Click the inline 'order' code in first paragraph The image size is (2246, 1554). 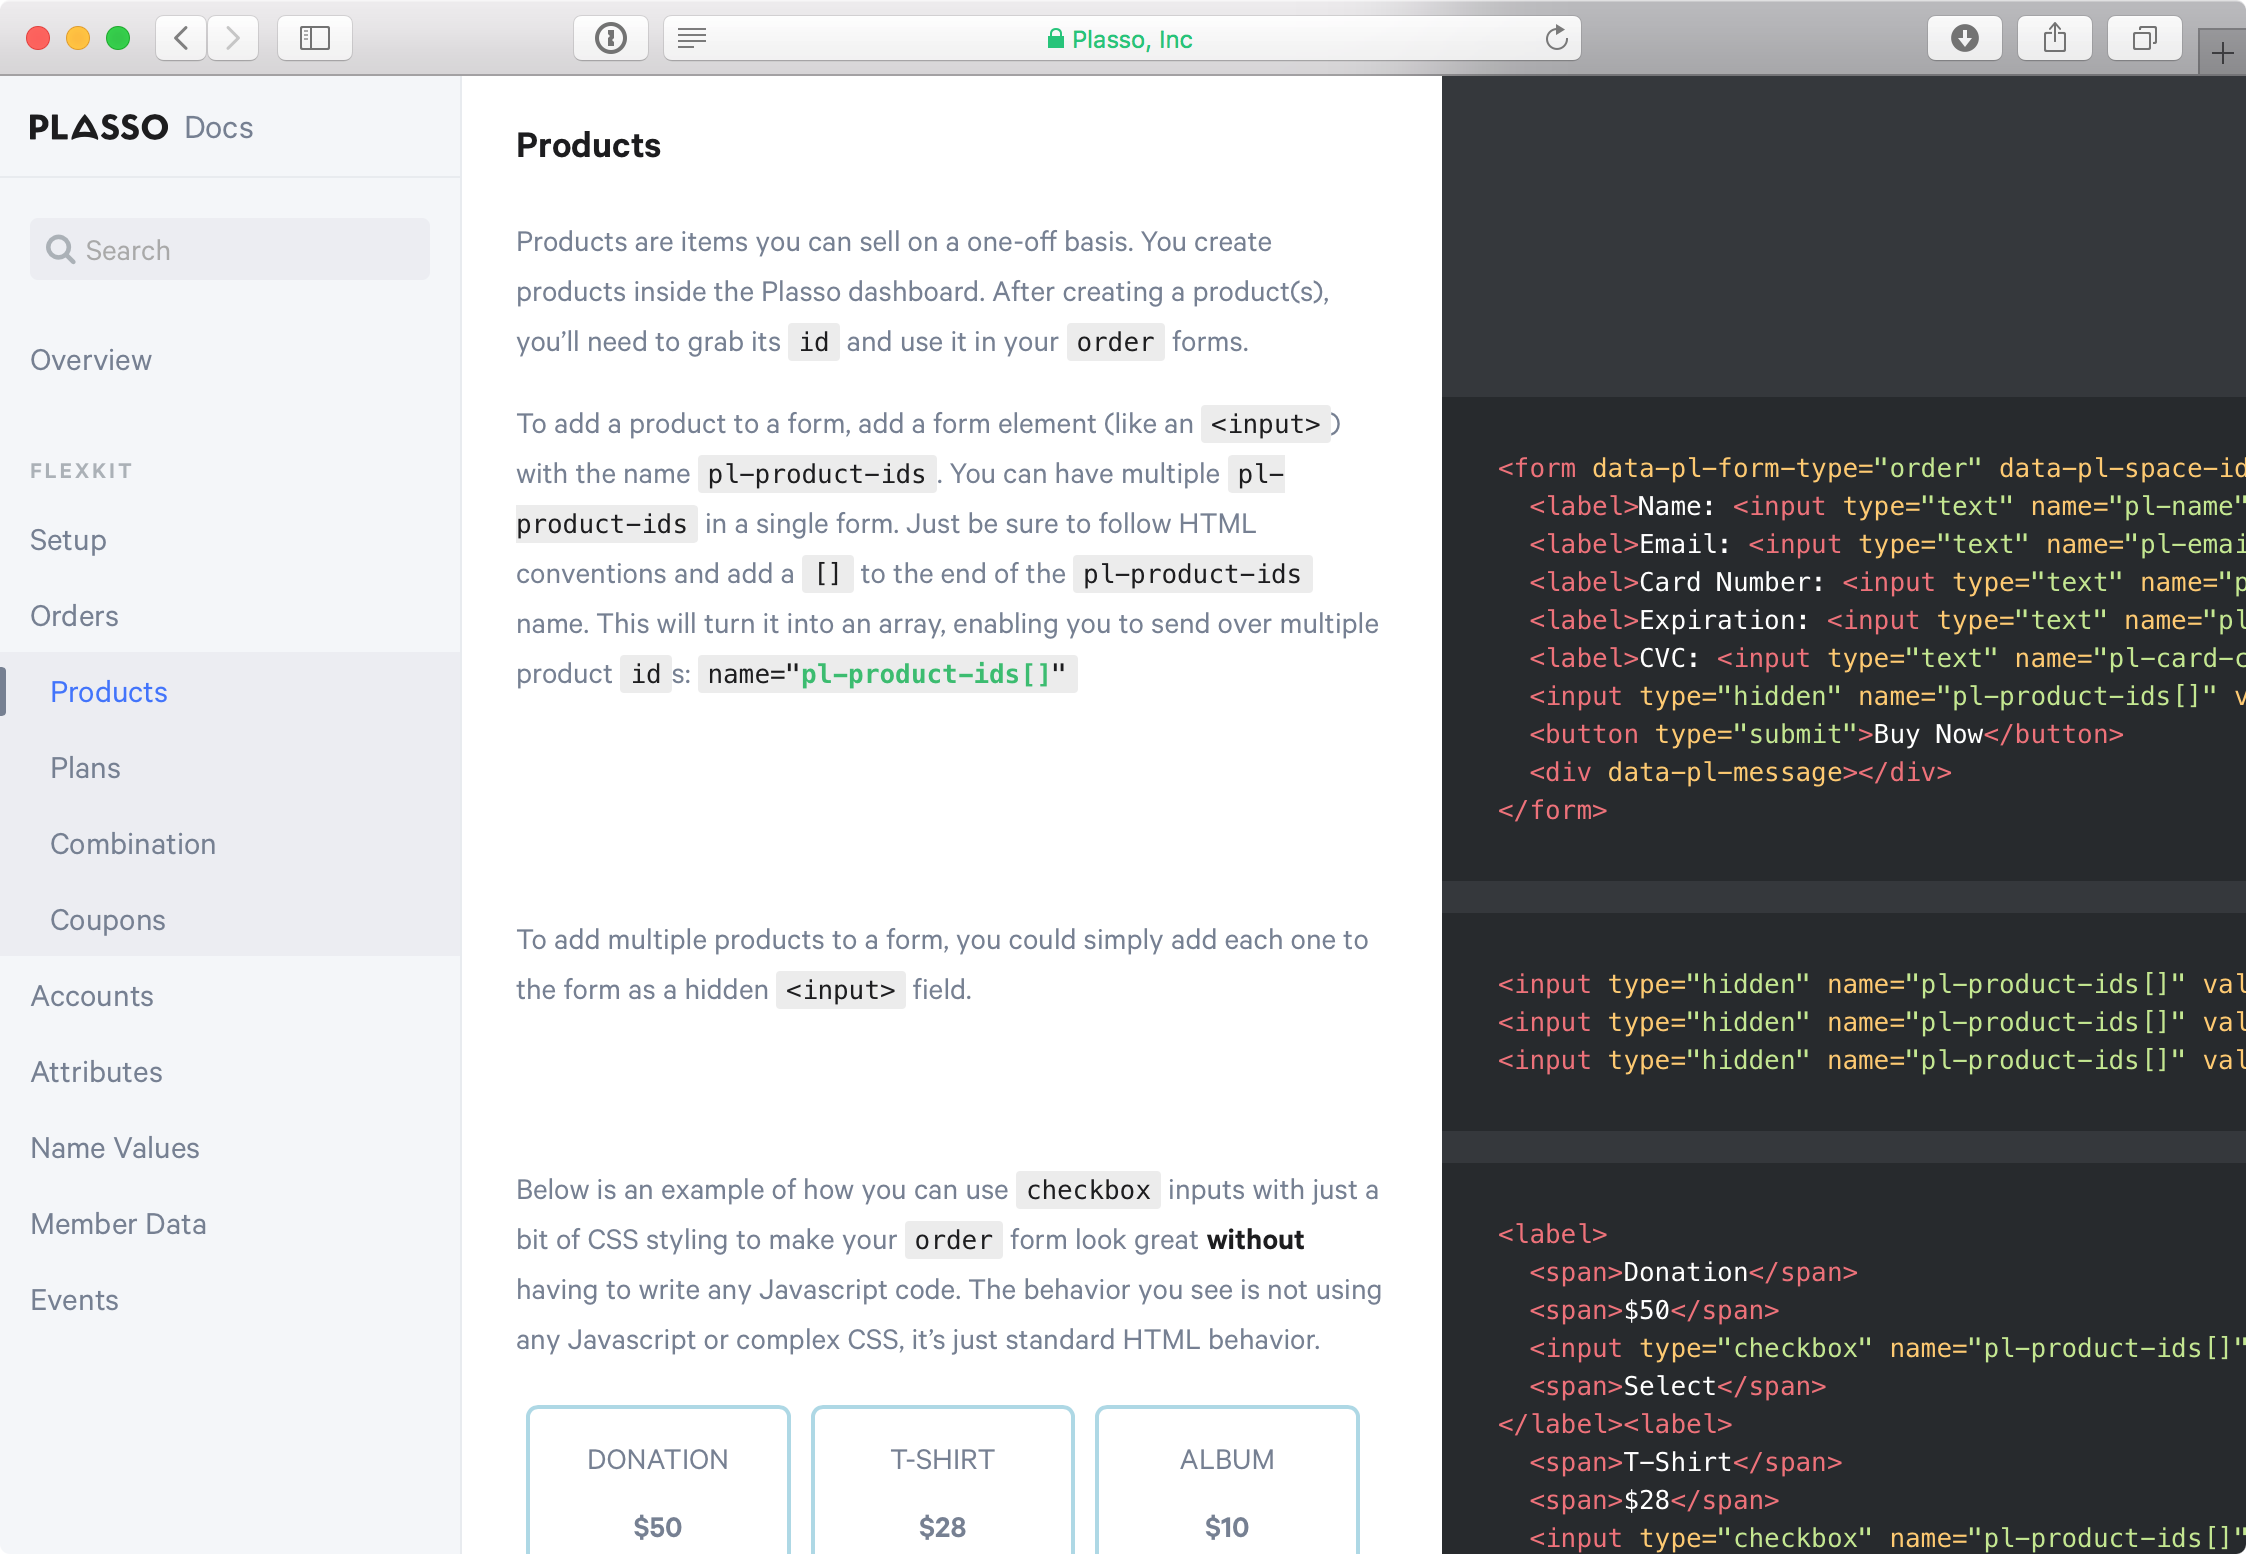coord(1115,342)
